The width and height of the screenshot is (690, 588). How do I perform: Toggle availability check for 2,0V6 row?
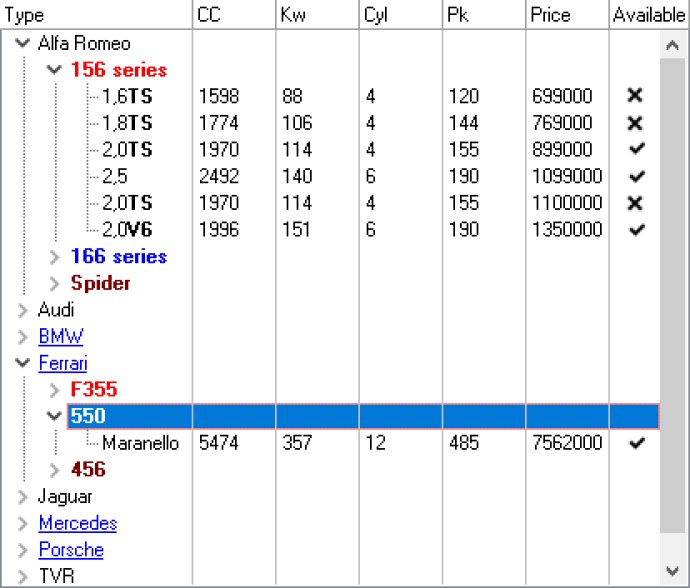coord(637,229)
